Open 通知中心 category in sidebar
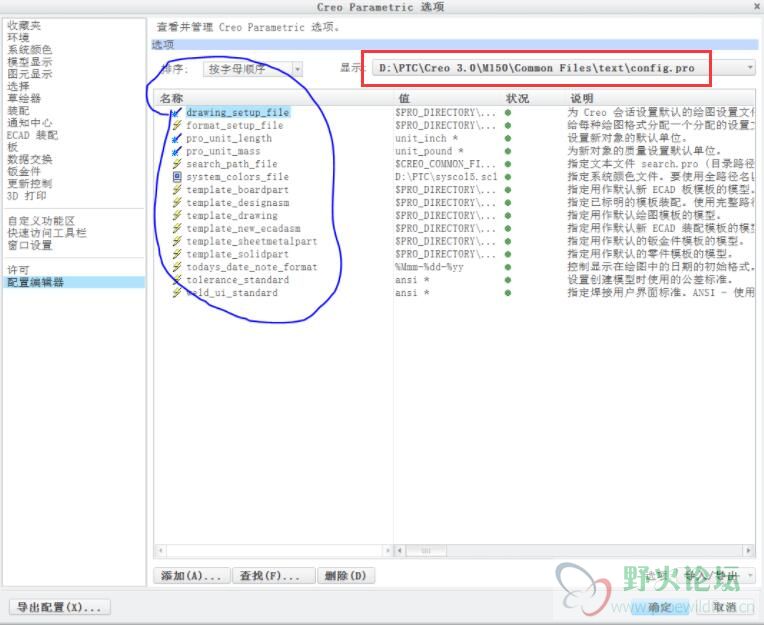The width and height of the screenshot is (764, 625). 29,123
